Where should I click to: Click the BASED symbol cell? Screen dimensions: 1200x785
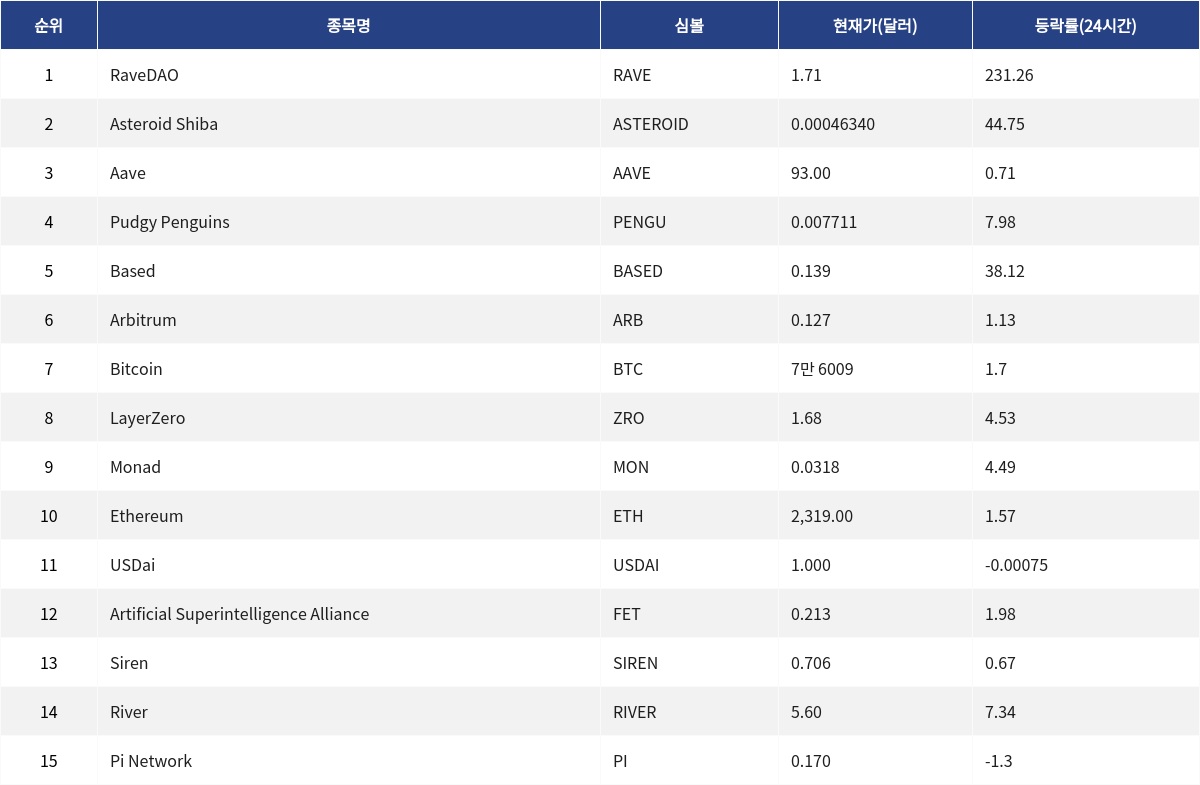638,271
